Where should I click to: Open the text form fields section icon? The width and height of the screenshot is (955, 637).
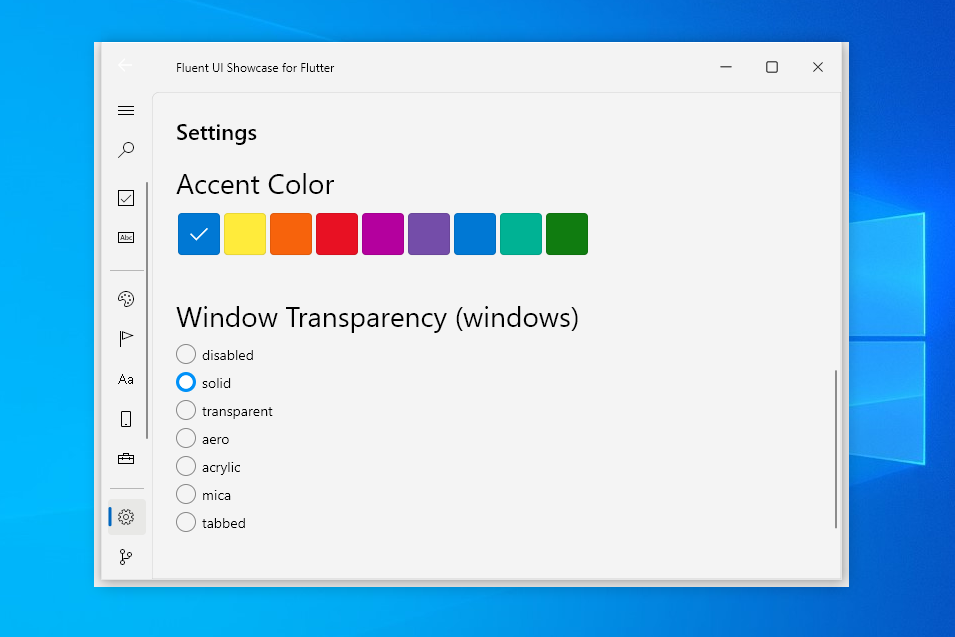[x=126, y=238]
